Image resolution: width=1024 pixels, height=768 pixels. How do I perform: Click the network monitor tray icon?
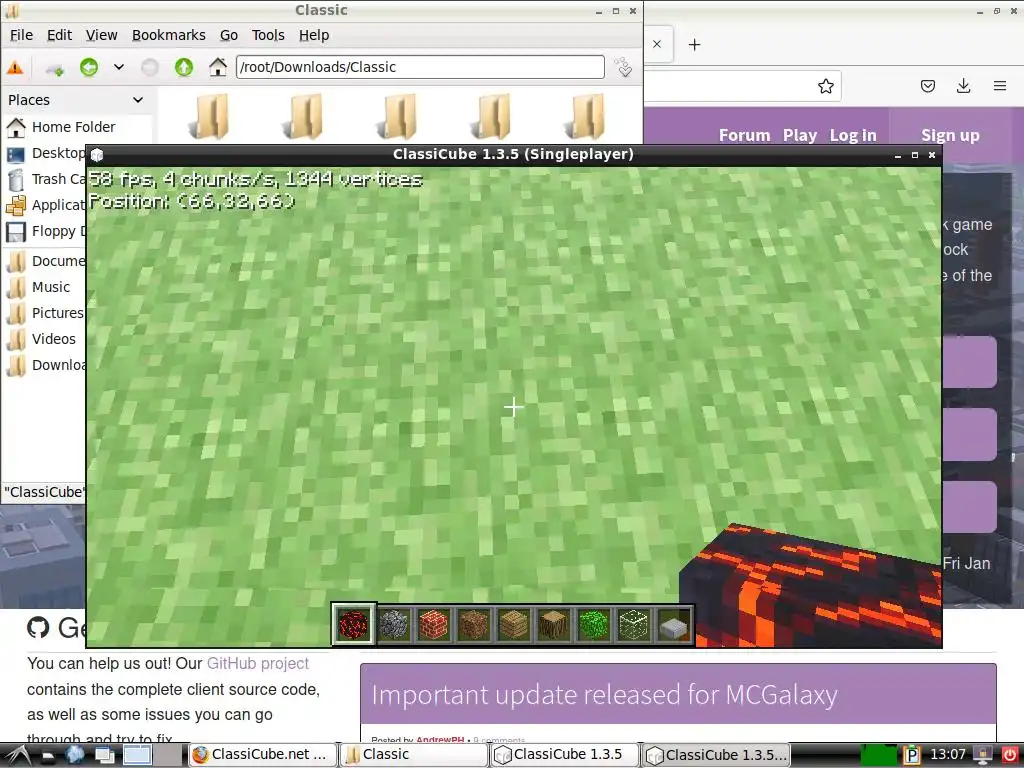coord(982,754)
